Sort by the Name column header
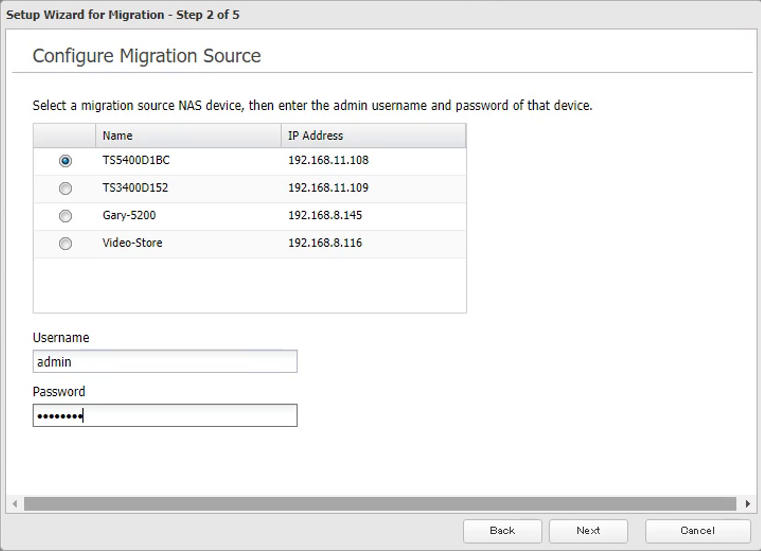Image resolution: width=761 pixels, height=551 pixels. (188, 136)
